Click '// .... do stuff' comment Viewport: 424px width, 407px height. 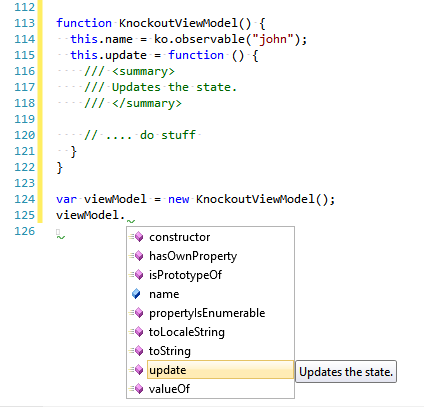click(x=140, y=135)
